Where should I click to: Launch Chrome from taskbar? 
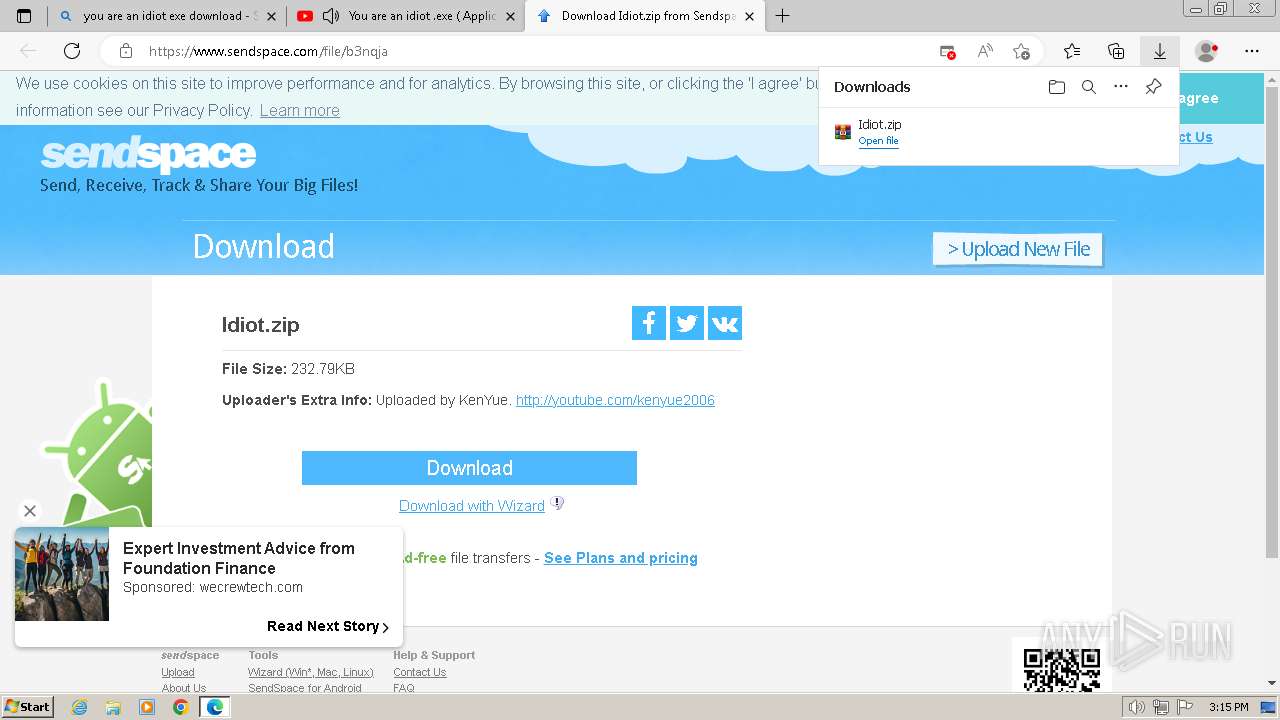pyautogui.click(x=180, y=707)
